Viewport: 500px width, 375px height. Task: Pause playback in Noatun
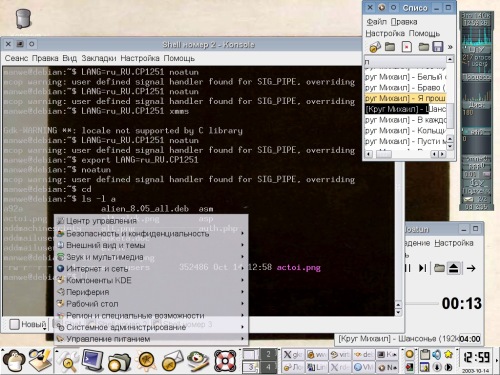point(408,268)
